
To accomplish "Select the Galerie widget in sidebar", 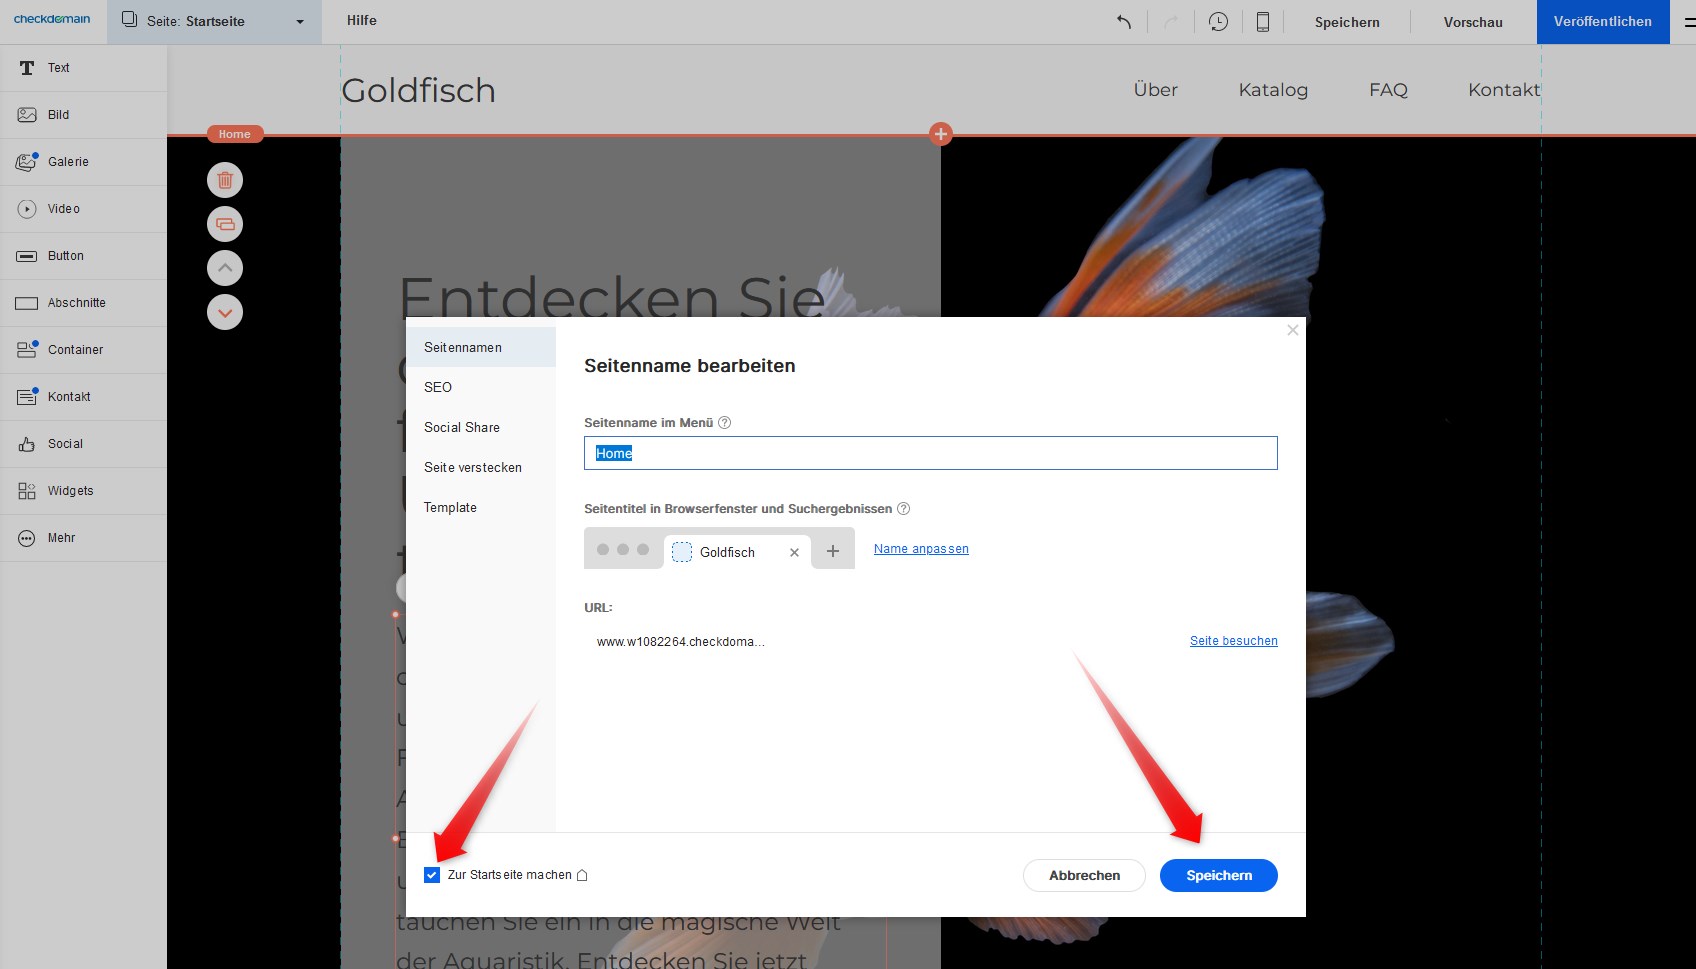I will point(68,162).
